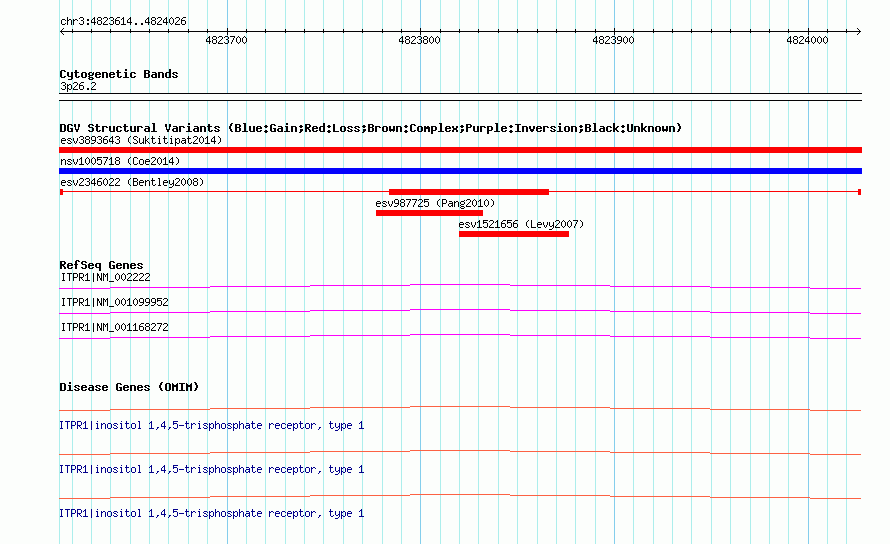Viewport: 890px width, 544px height.
Task: Open the nsv1005718 (Coe2014) label
Action: pyautogui.click(x=120, y=161)
